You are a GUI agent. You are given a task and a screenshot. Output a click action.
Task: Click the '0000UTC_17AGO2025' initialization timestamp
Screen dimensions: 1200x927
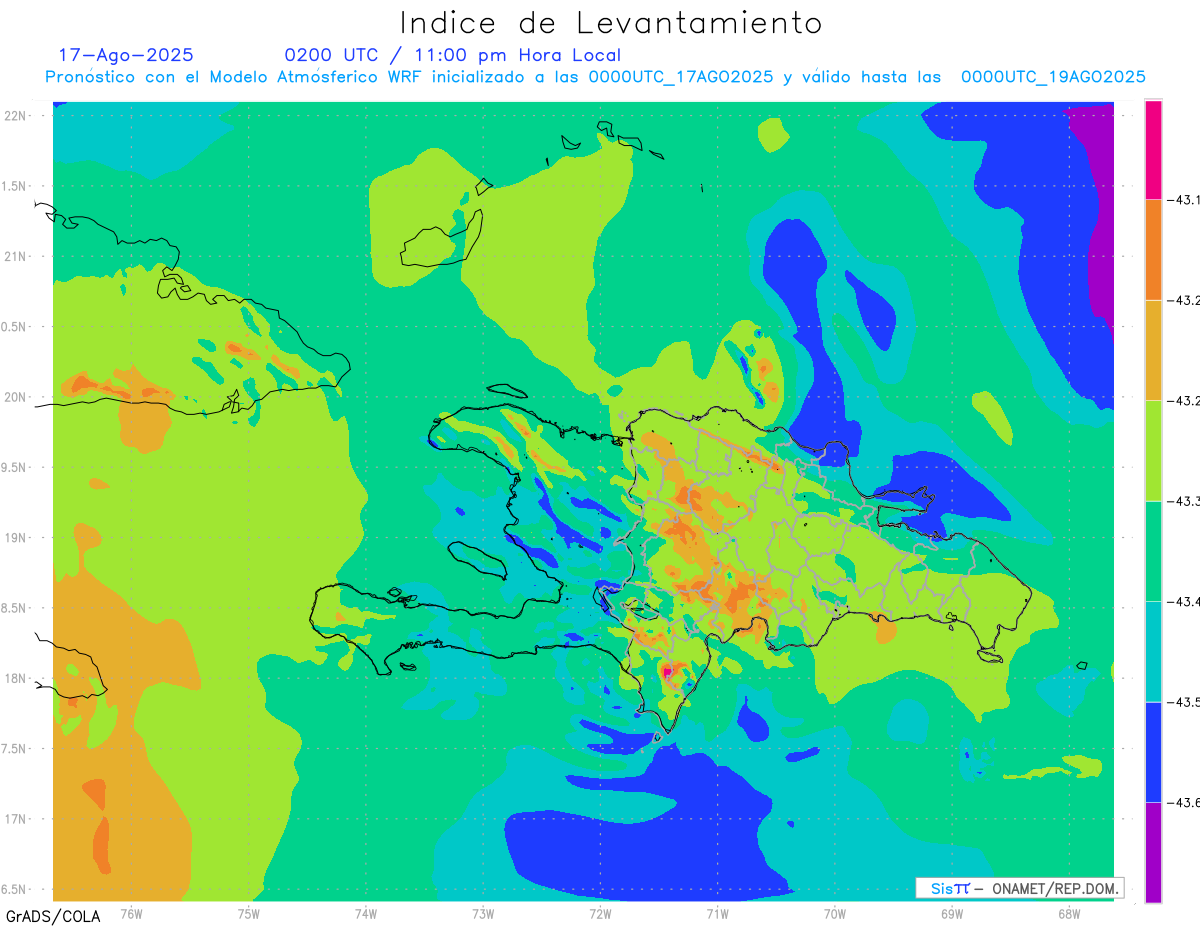(x=680, y=77)
